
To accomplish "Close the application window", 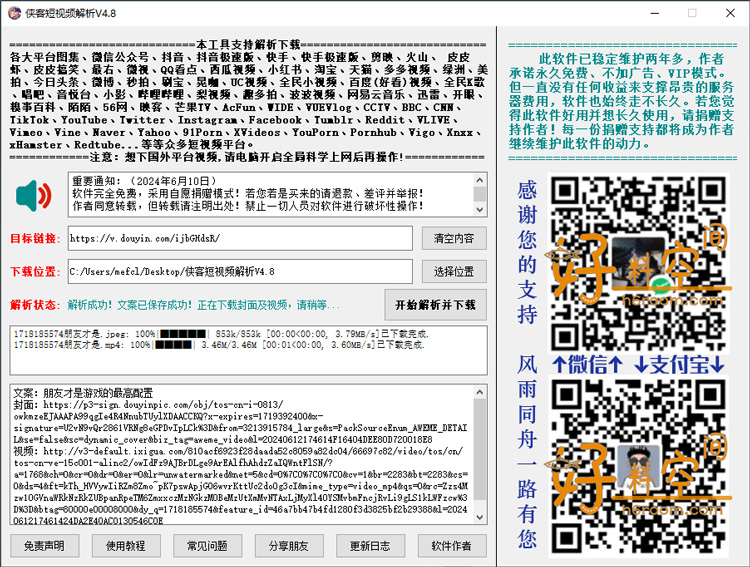I will click(x=730, y=13).
